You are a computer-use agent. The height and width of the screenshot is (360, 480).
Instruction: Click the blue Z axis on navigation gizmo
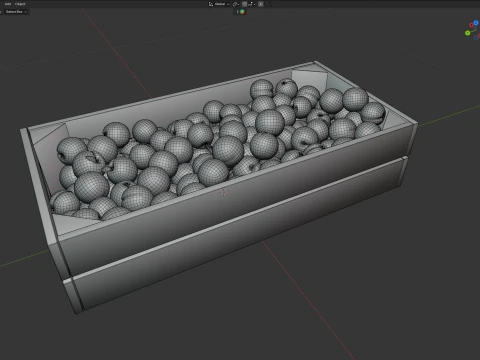coord(476,23)
